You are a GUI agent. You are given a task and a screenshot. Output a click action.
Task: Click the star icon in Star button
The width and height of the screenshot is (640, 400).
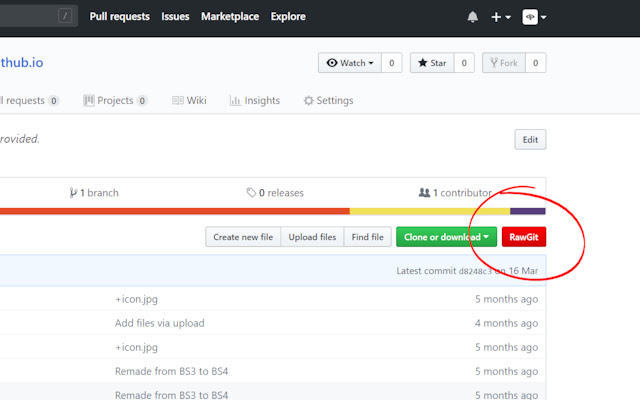click(x=423, y=63)
